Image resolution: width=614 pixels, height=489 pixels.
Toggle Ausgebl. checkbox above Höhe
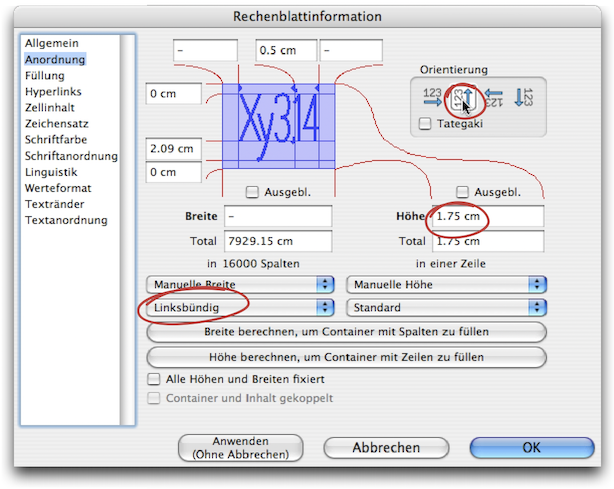(x=463, y=192)
